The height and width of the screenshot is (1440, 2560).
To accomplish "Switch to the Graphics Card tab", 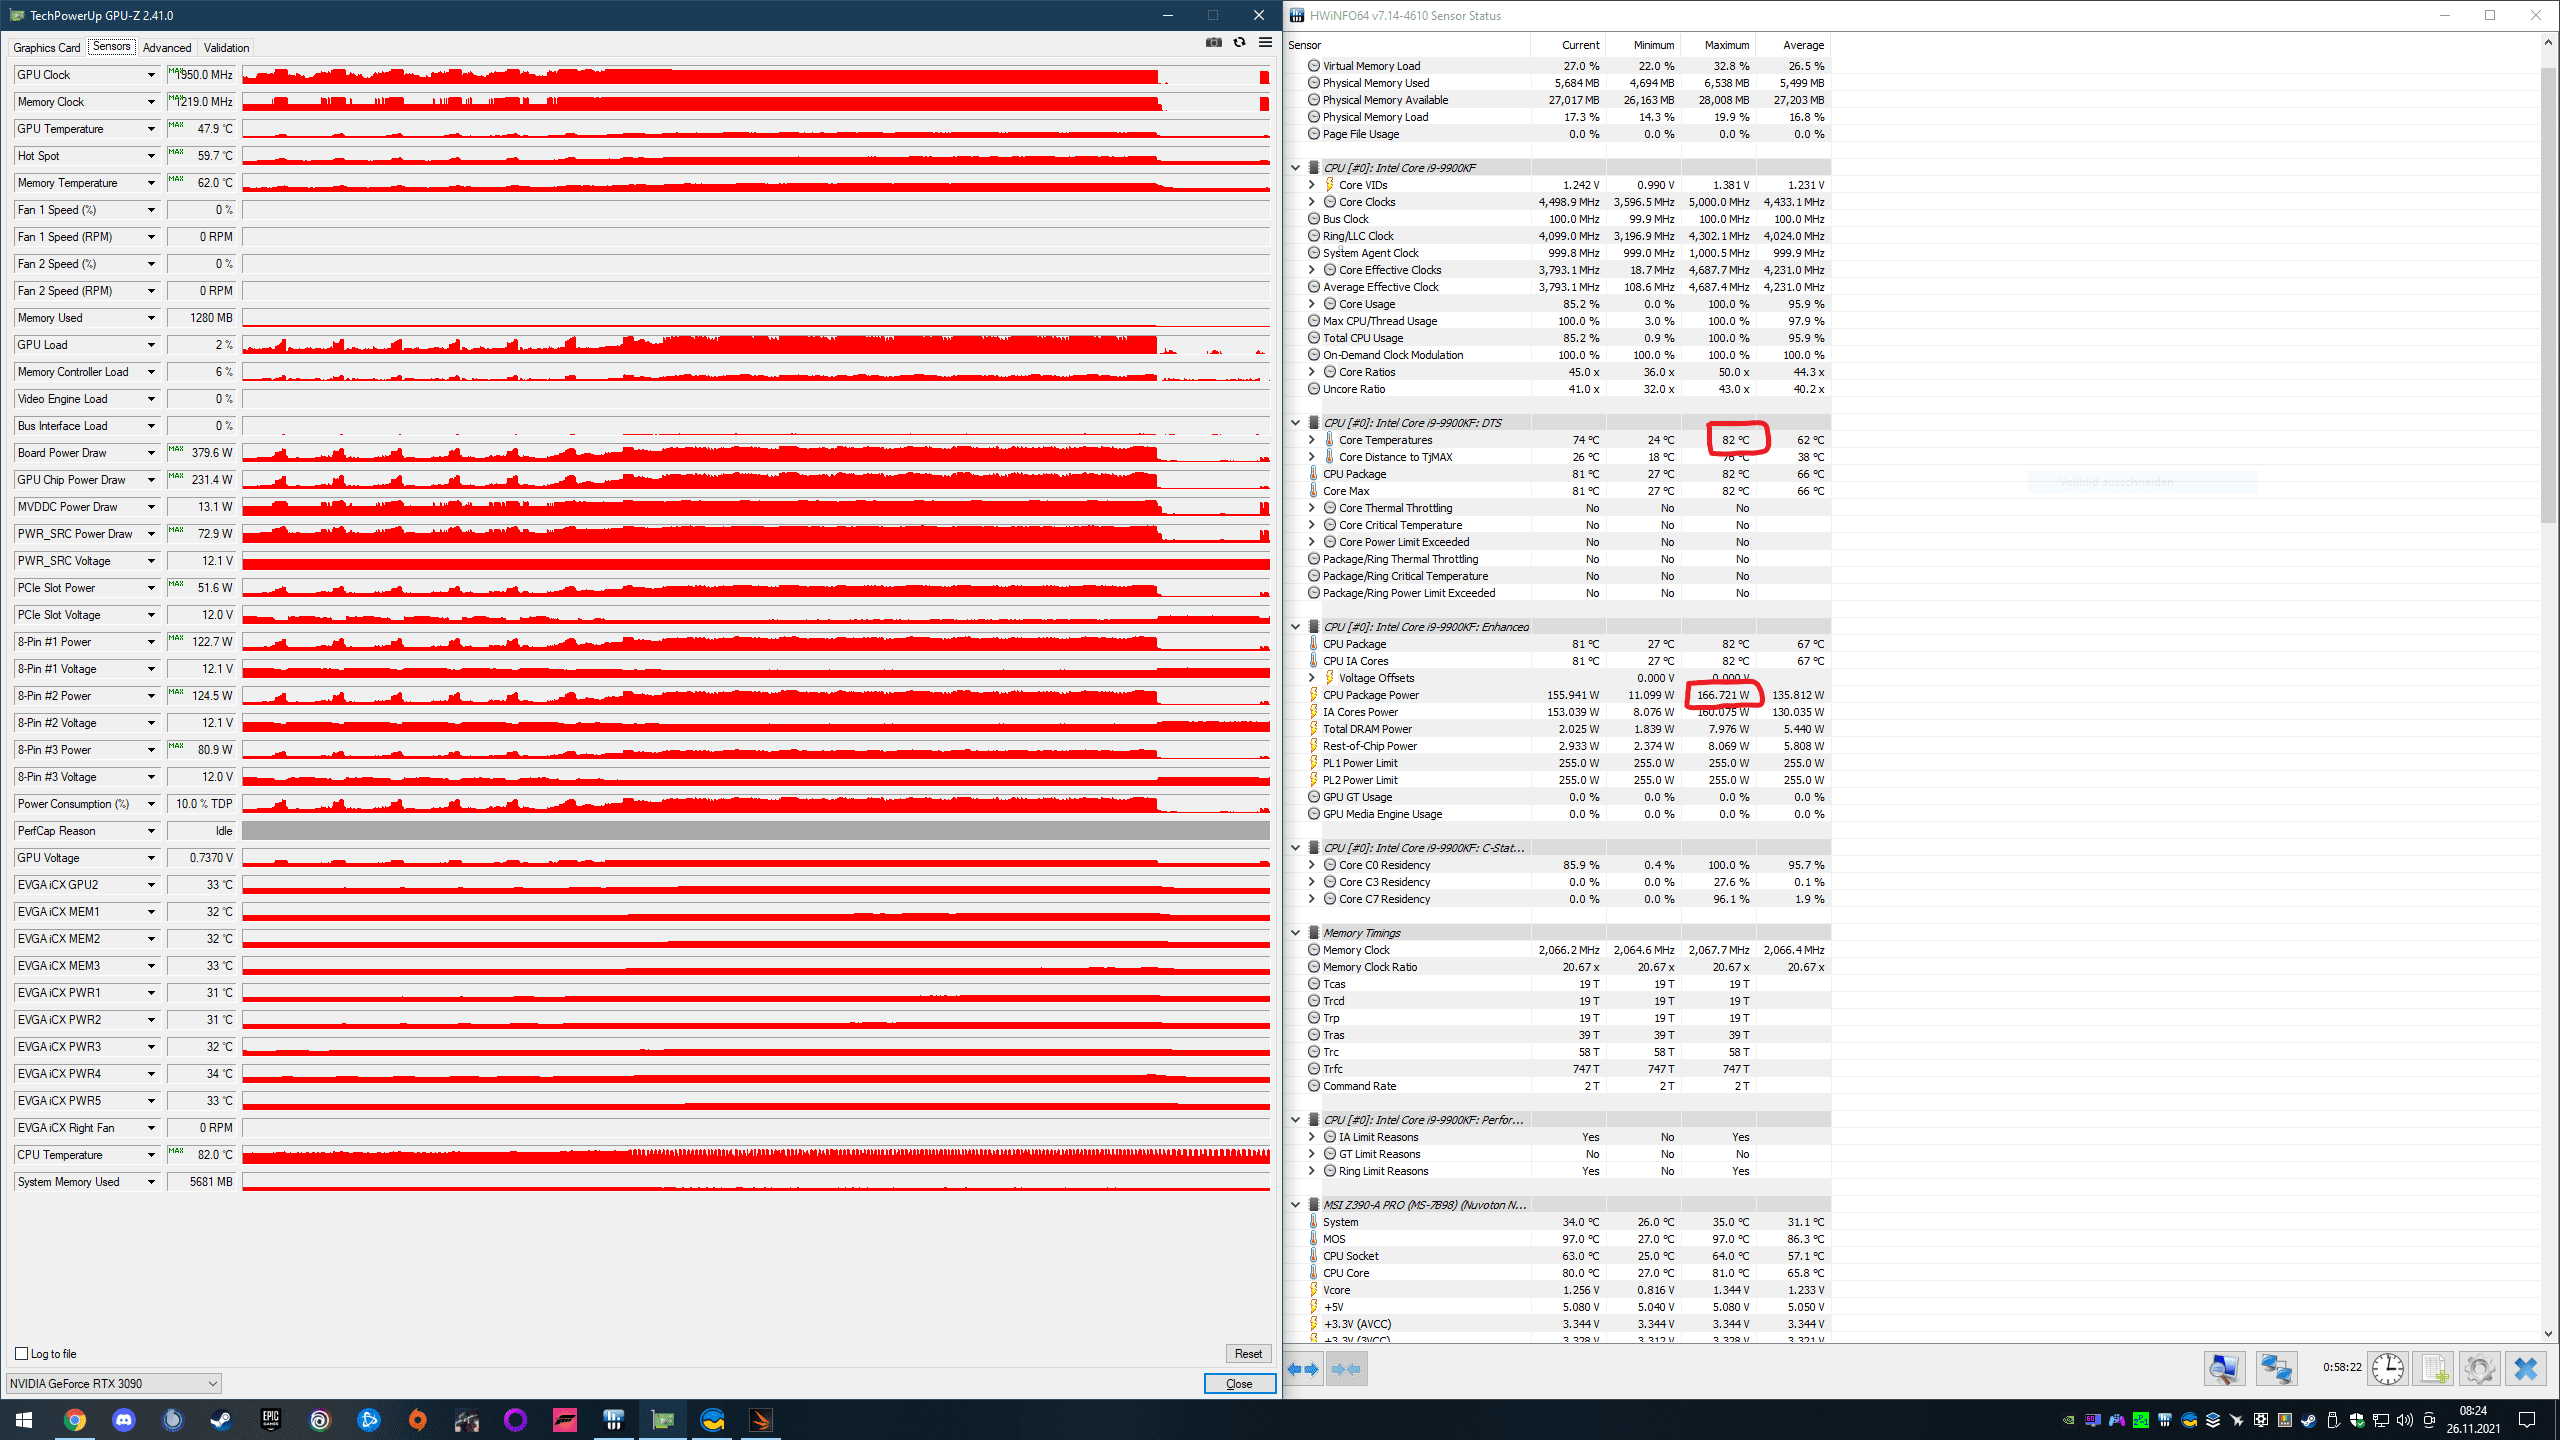I will (46, 48).
